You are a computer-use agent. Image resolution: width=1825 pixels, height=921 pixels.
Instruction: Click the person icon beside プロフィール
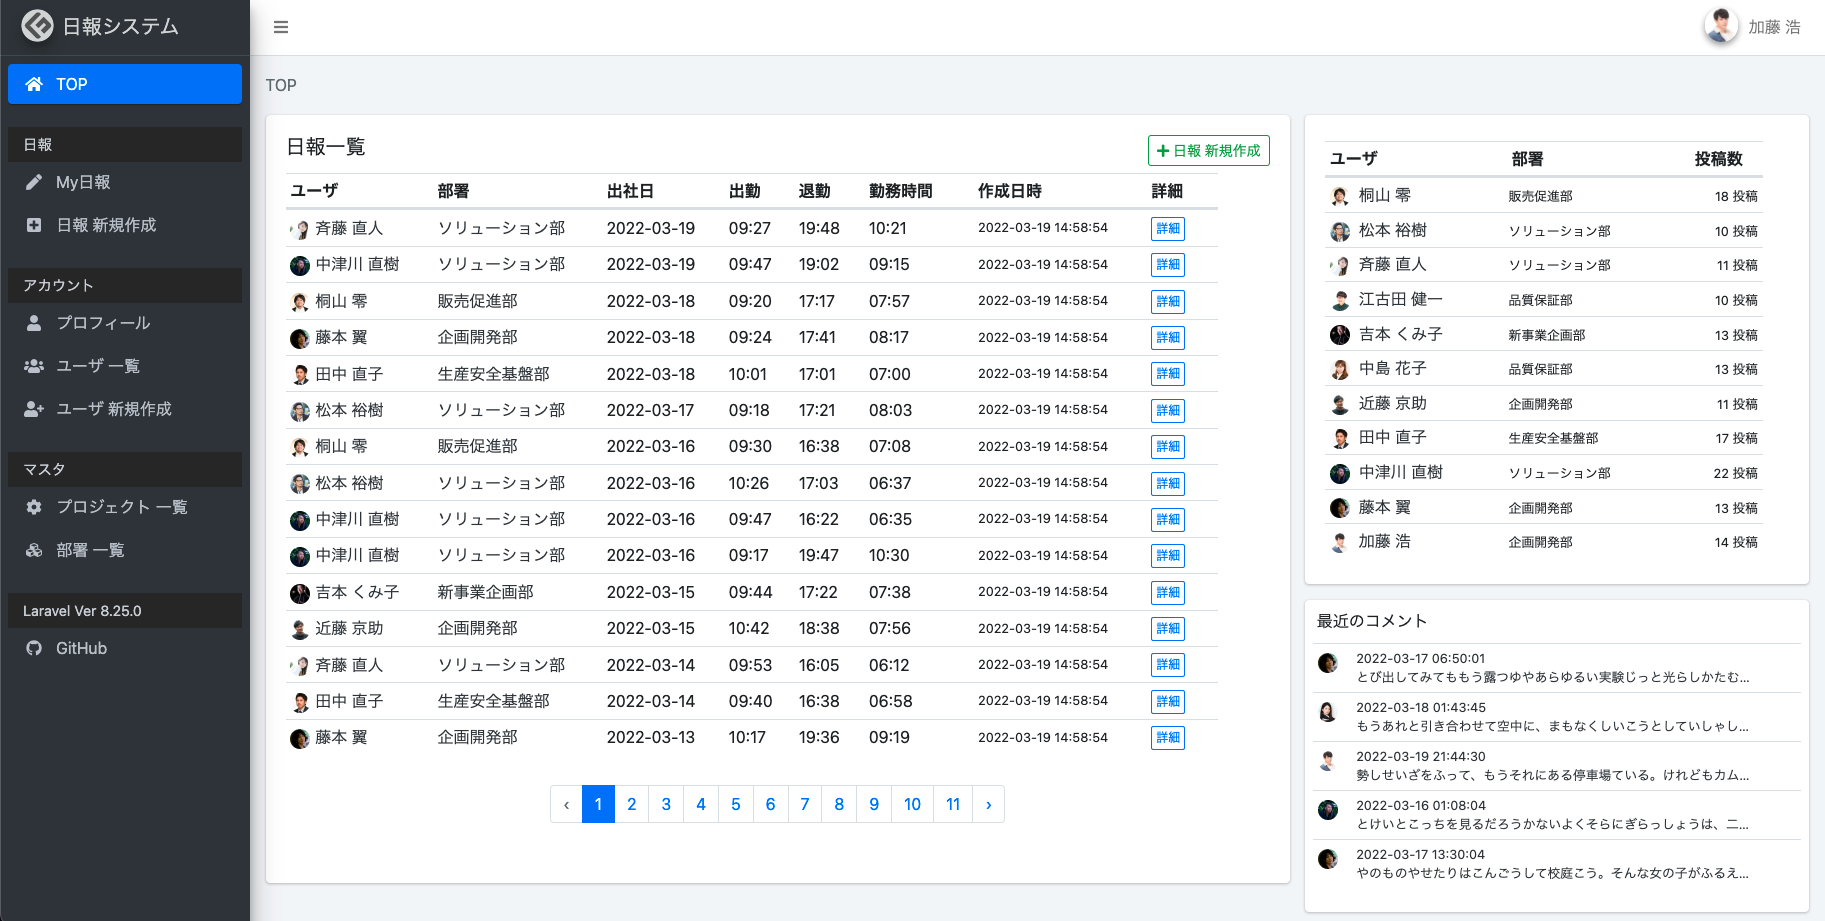tap(34, 323)
